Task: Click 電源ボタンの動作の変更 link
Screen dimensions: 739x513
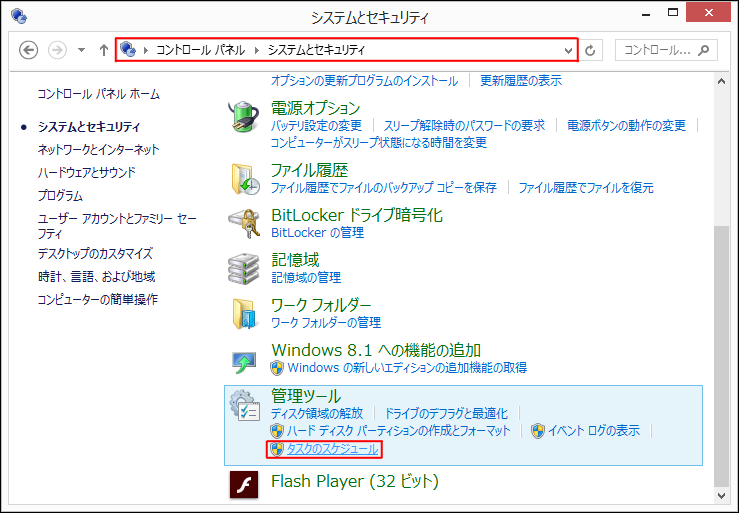Action: (x=626, y=125)
